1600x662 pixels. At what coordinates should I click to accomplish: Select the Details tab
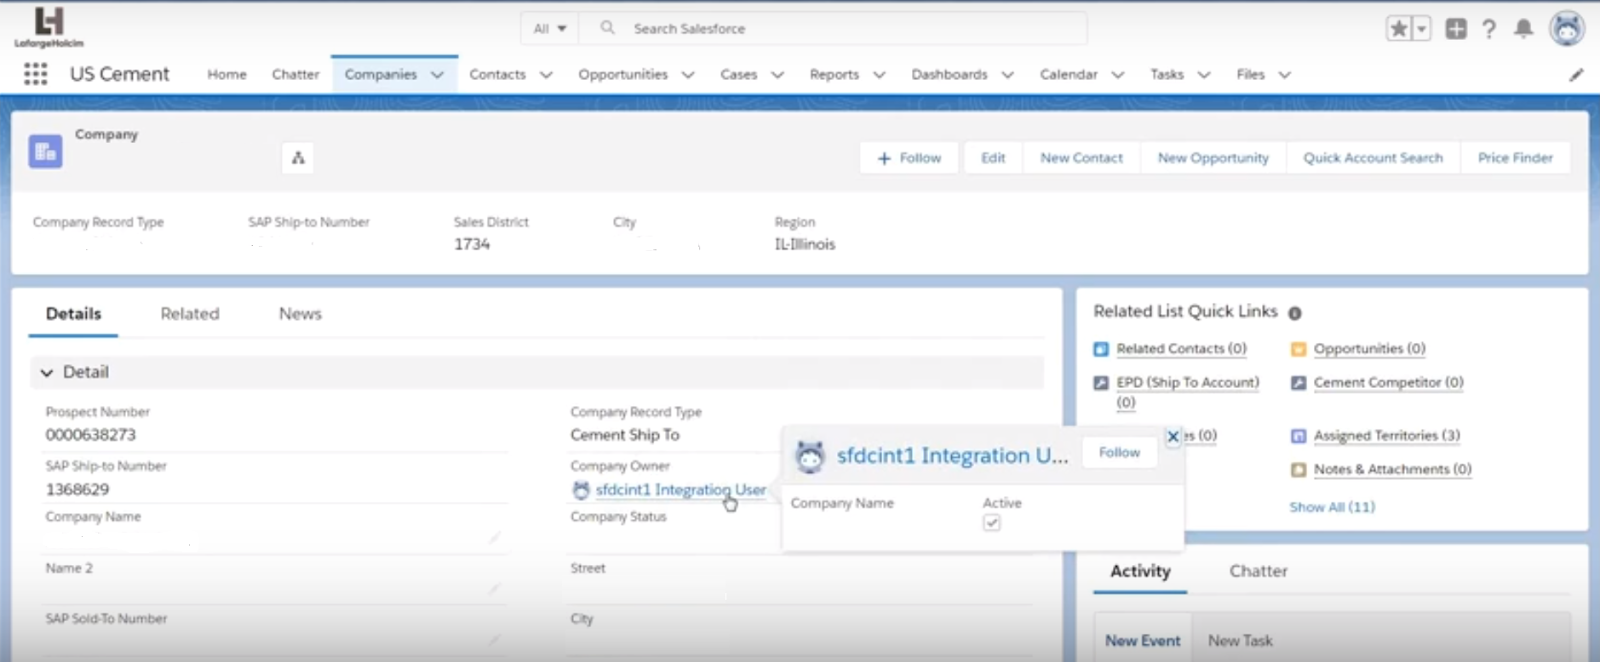(73, 314)
